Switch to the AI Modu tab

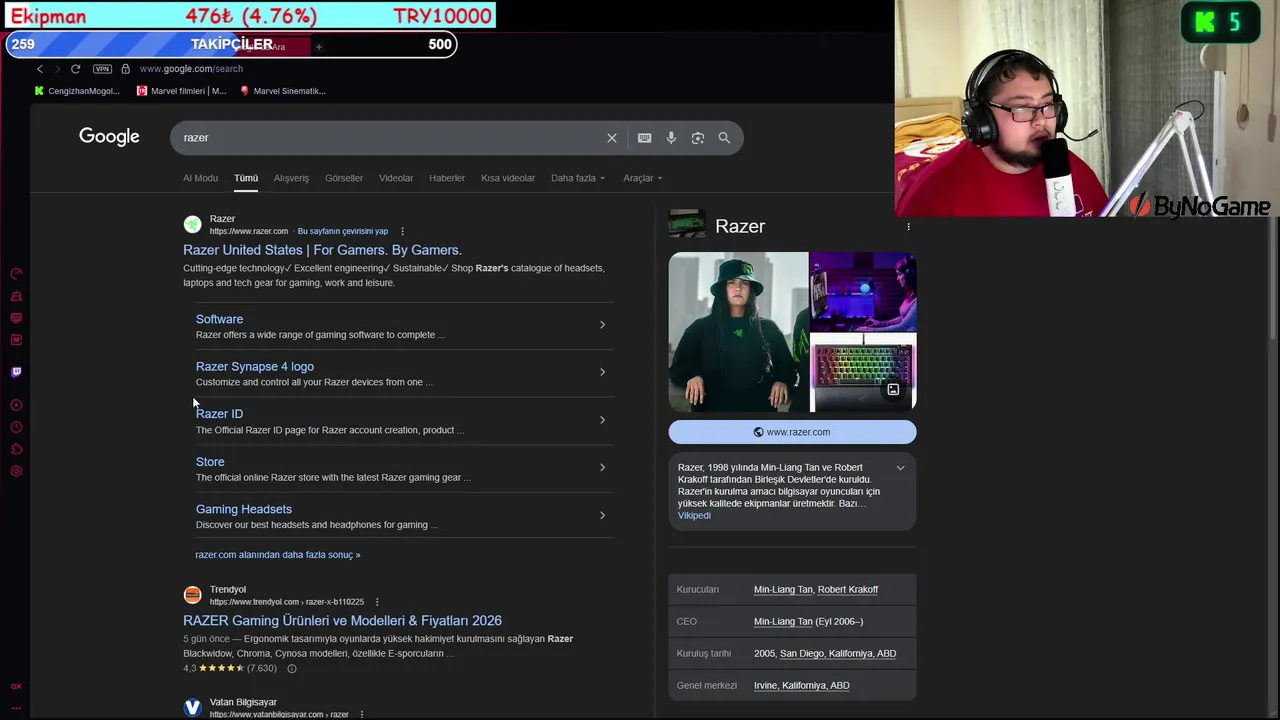click(x=200, y=178)
